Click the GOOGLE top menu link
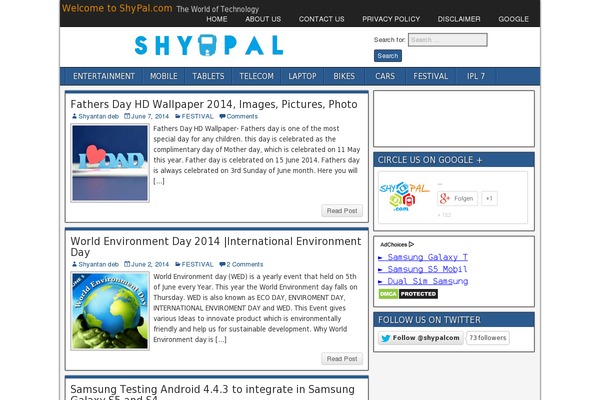The image size is (600, 400). pos(514,19)
